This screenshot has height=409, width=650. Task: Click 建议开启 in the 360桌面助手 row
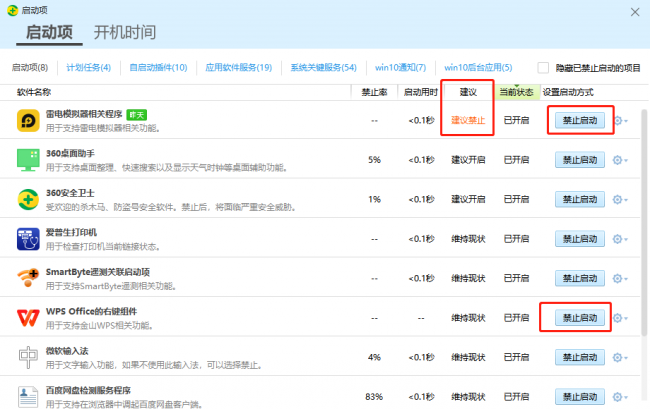tap(468, 160)
